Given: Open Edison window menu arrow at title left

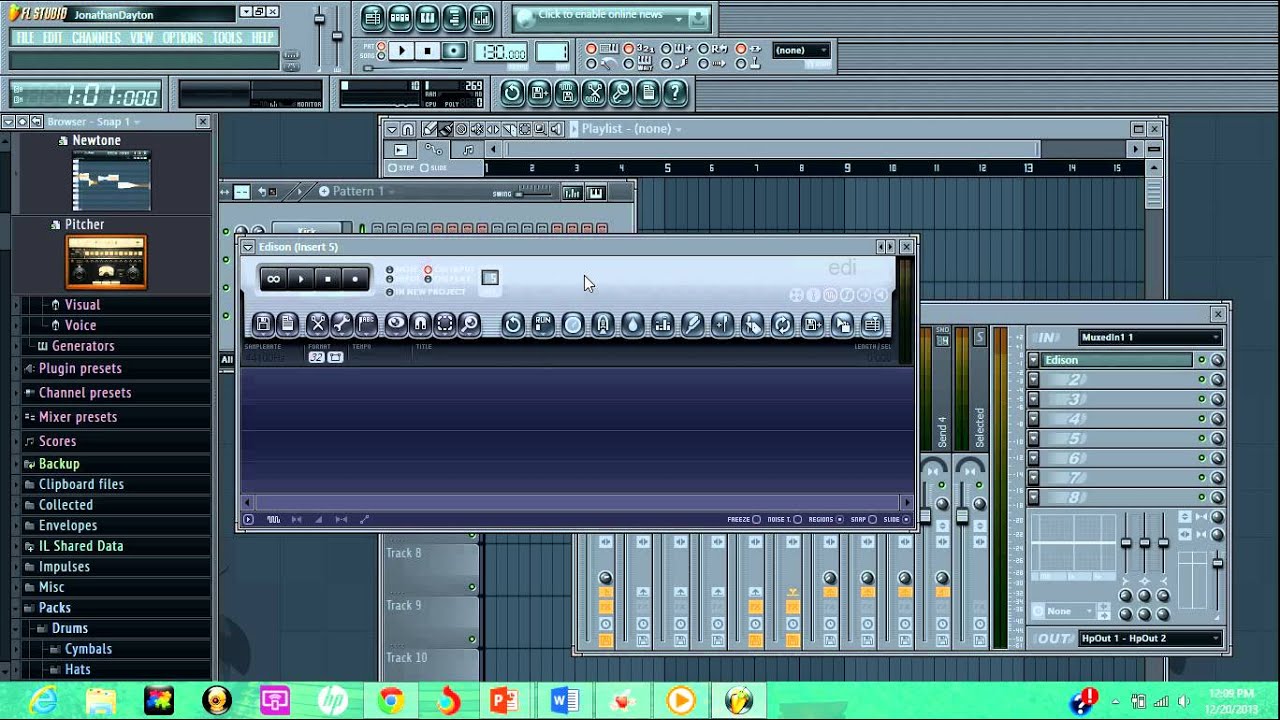Looking at the screenshot, I should tap(248, 247).
